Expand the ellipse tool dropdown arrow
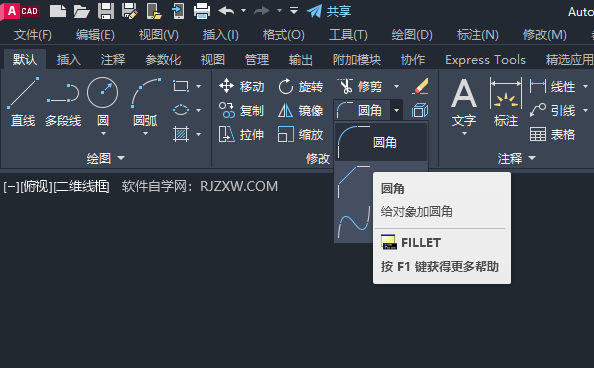Screen dimensions: 594x368 coord(199,110)
